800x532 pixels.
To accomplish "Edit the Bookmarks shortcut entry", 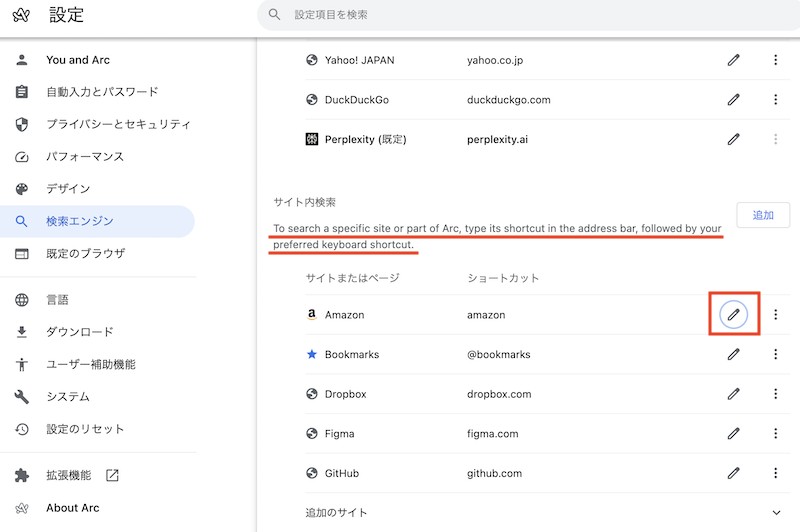I will (x=733, y=354).
